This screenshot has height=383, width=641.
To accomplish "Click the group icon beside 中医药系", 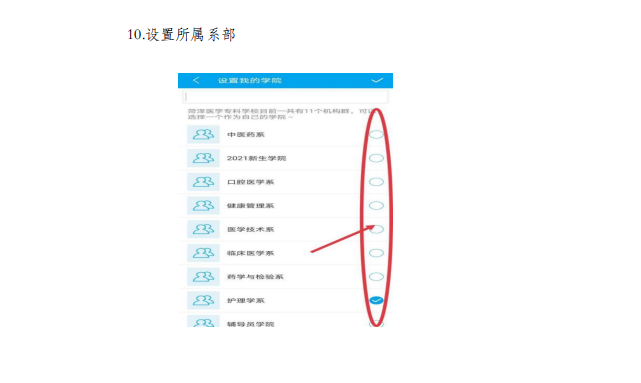I will click(203, 134).
